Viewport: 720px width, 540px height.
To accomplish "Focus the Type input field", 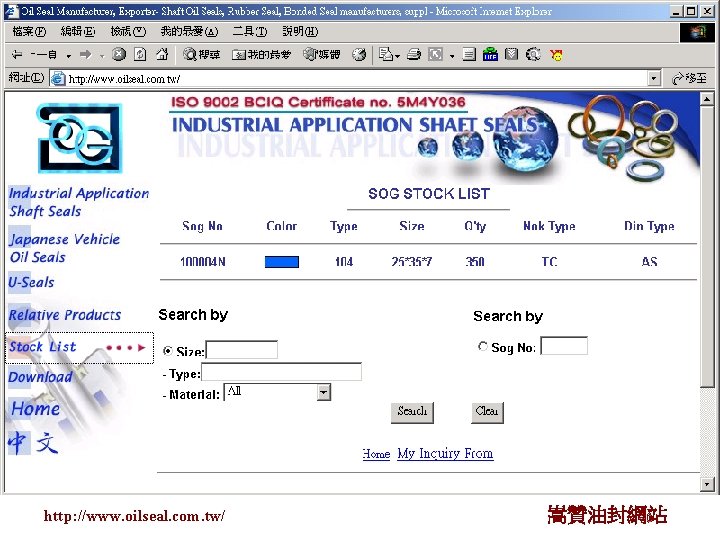I will tap(281, 372).
